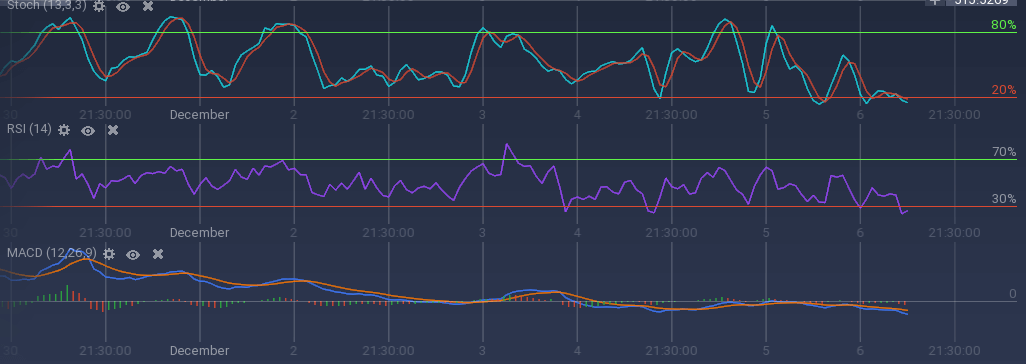
Task: Hide the MACD indicator with eye icon
Action: pyautogui.click(x=133, y=254)
